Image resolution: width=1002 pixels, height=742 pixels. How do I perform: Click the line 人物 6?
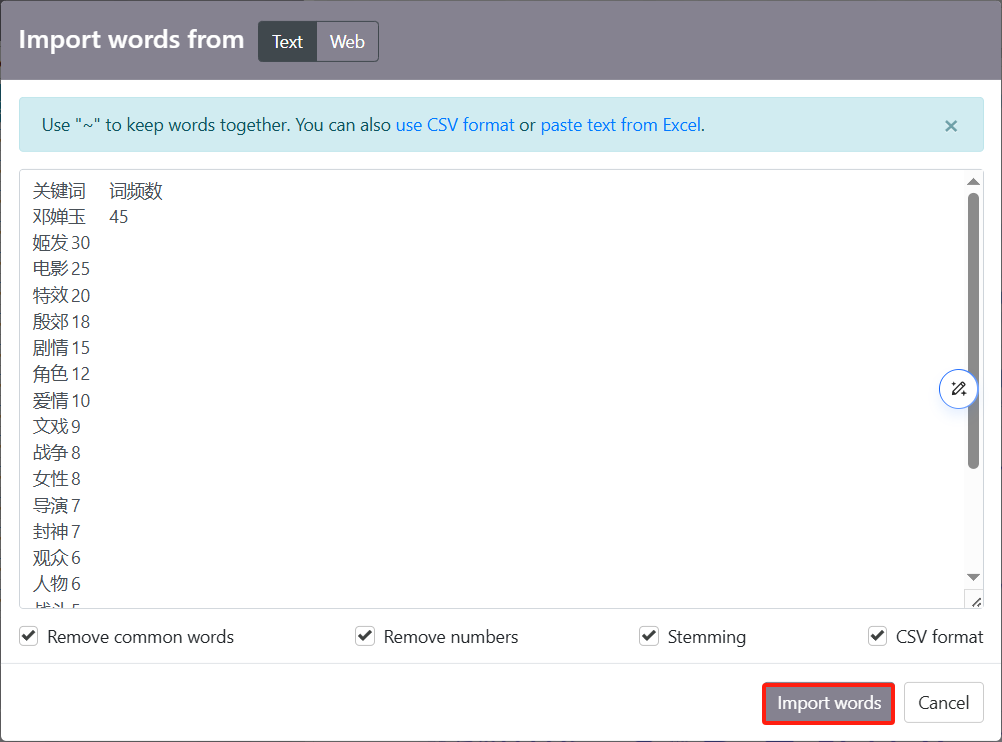(57, 584)
